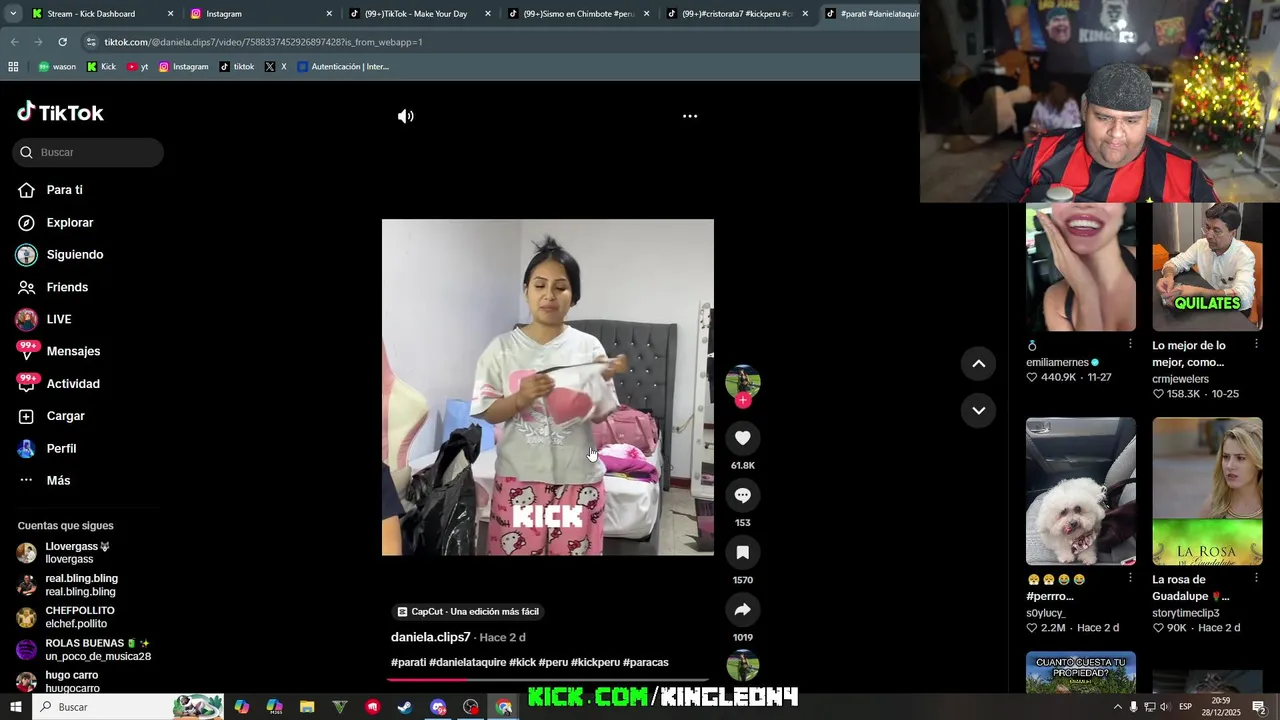Open the wason bookmark
Screen dimensions: 1280x720
57,67
